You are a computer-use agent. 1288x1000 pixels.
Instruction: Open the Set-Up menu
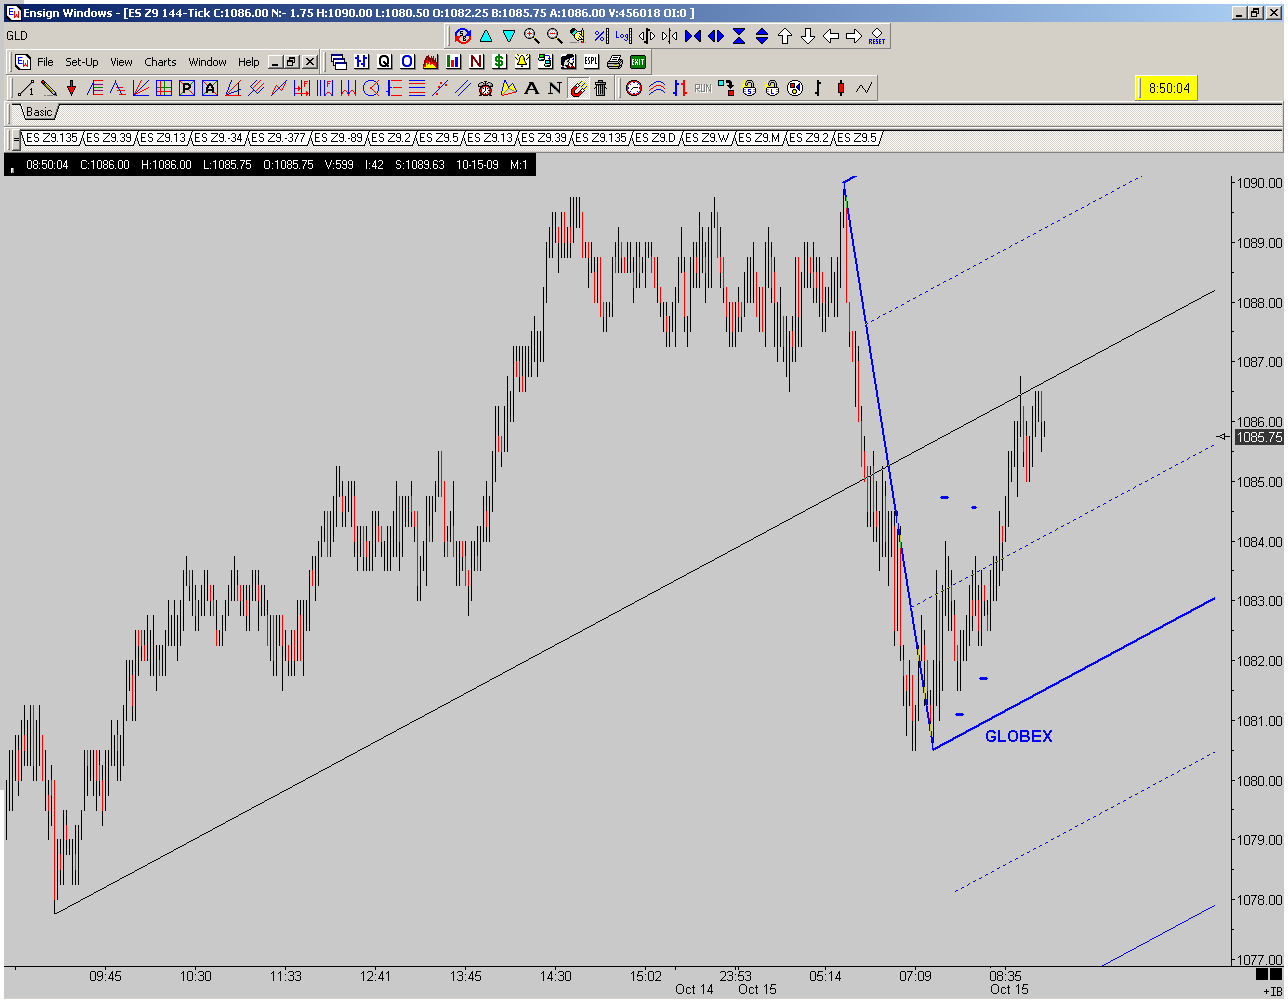pos(82,62)
